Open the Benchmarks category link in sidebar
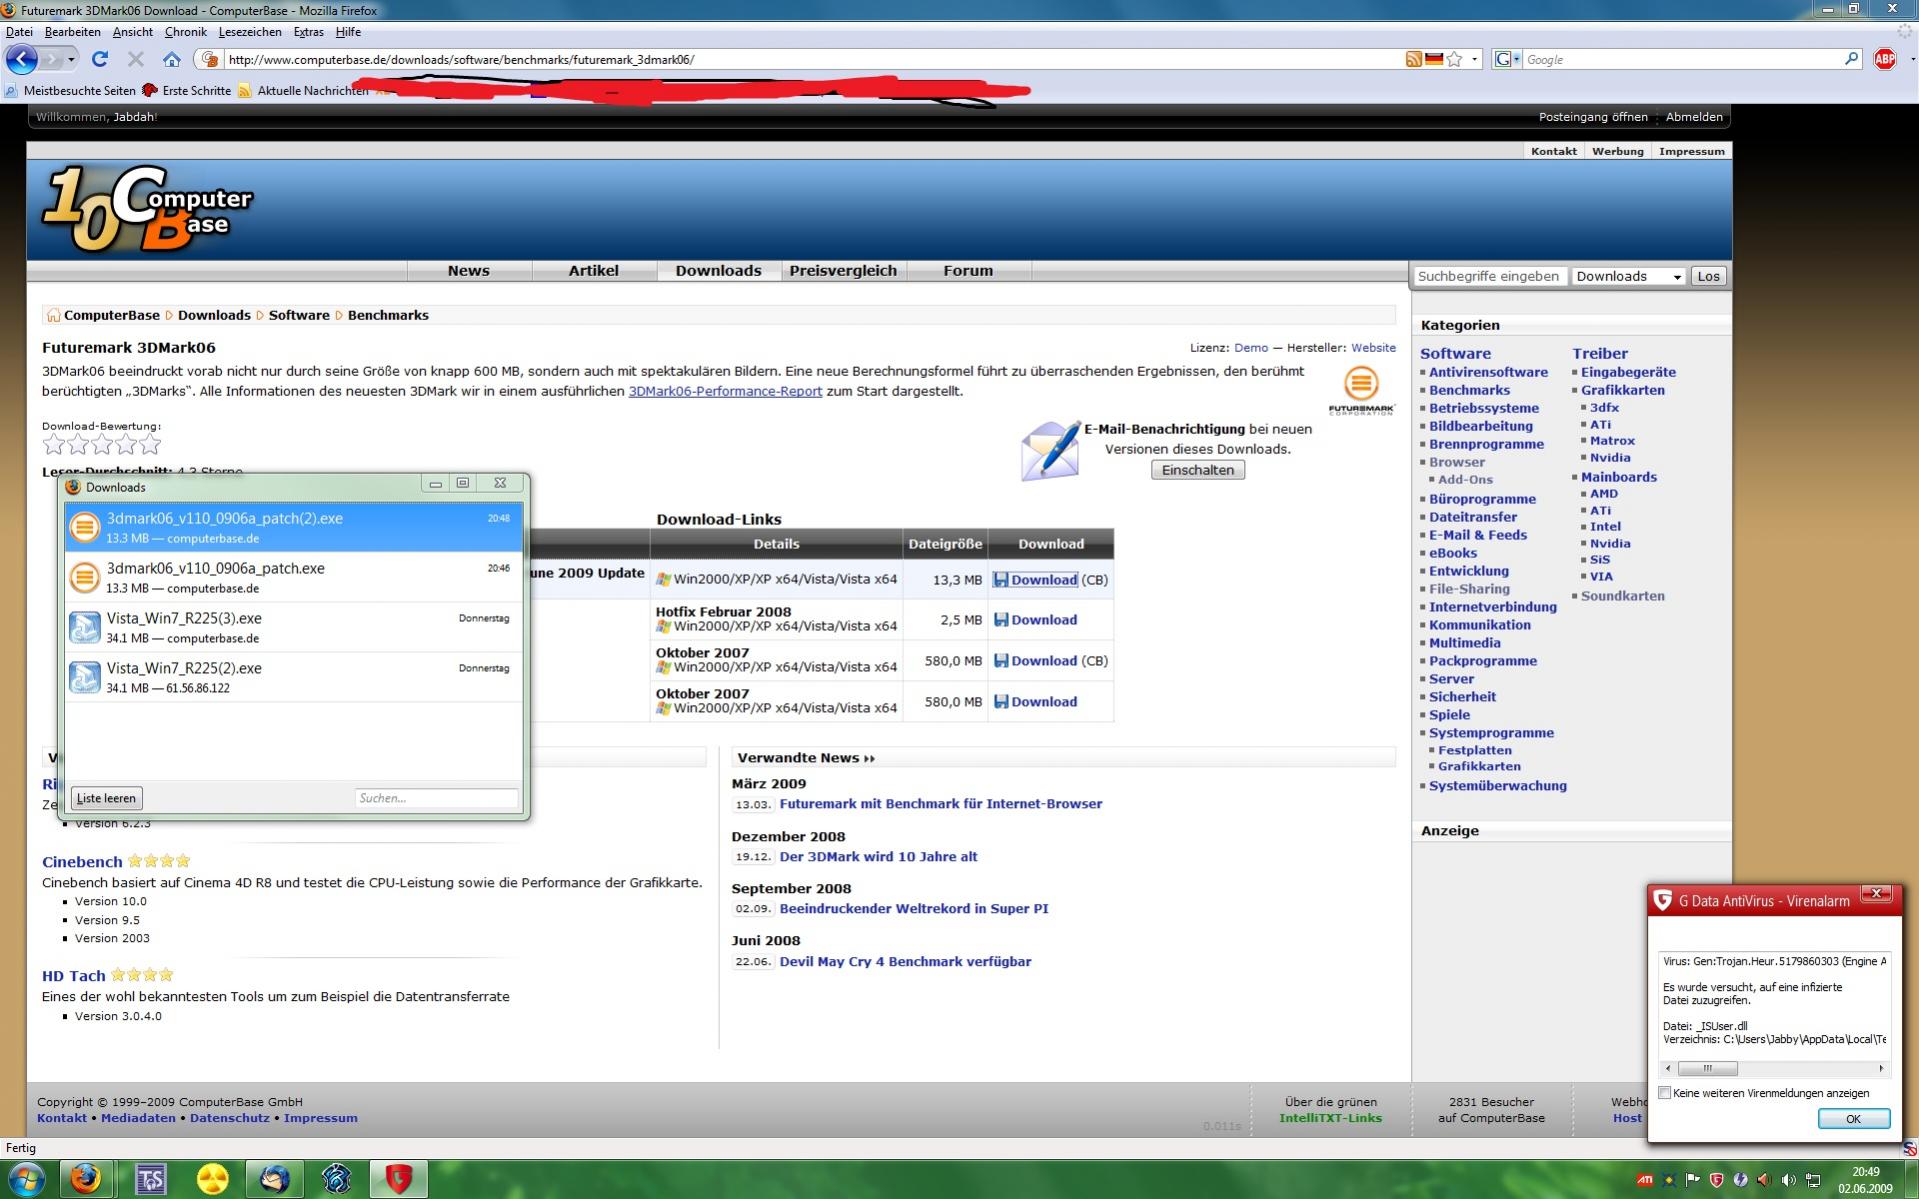This screenshot has height=1199, width=1919. pyautogui.click(x=1469, y=390)
